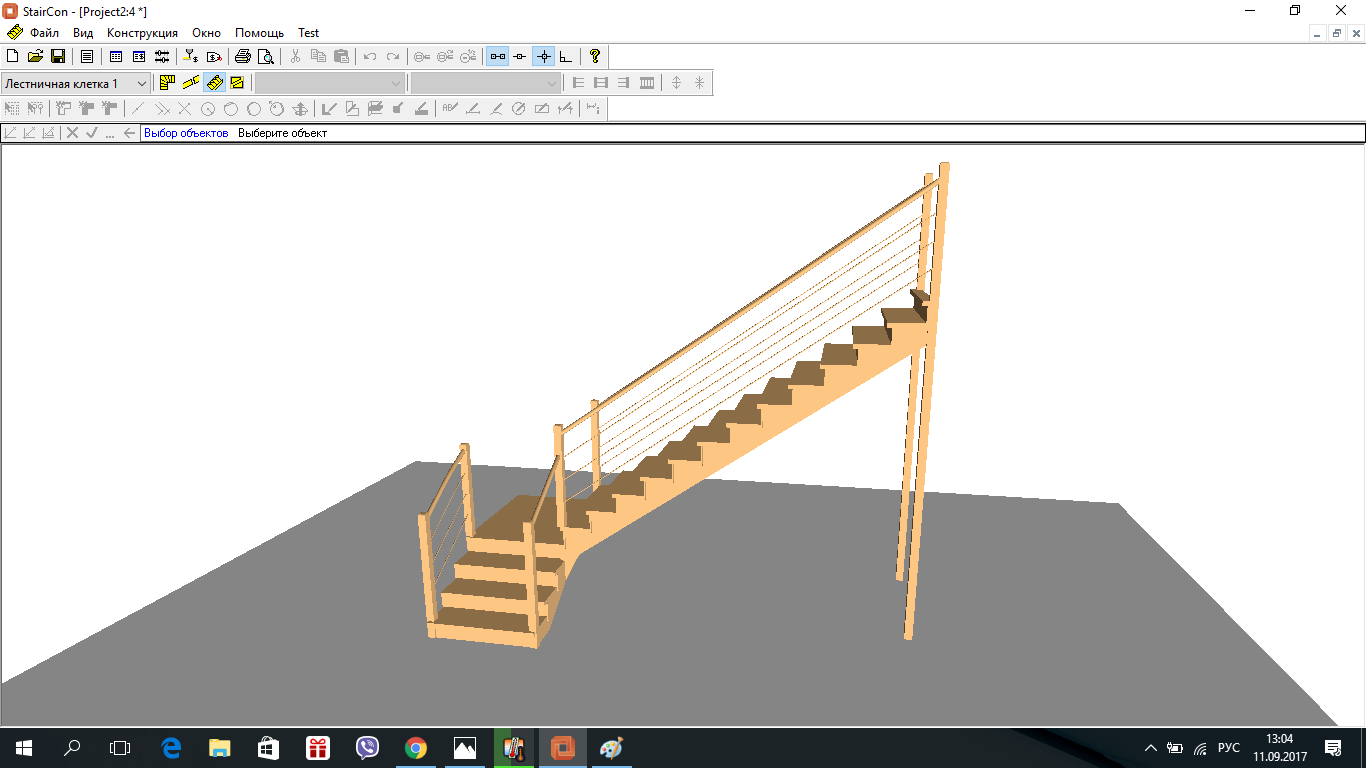This screenshot has width=1366, height=768.
Task: Open File Explorer from the taskbar
Action: (x=220, y=748)
